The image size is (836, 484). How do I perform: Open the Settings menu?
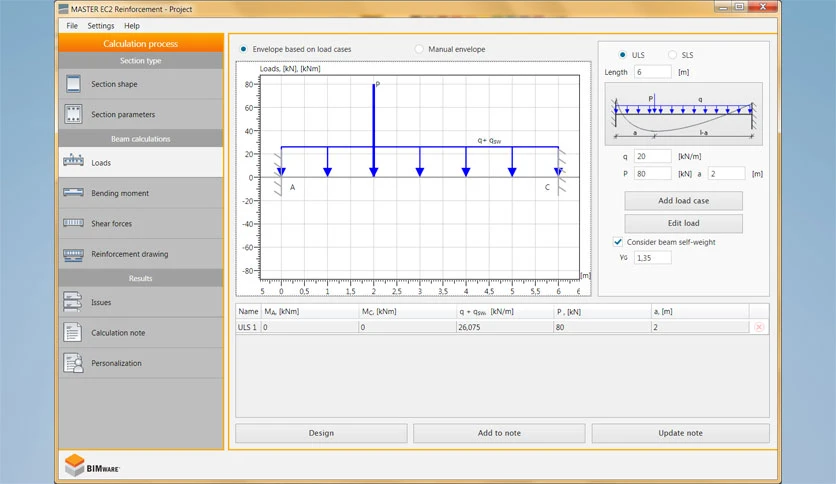101,26
